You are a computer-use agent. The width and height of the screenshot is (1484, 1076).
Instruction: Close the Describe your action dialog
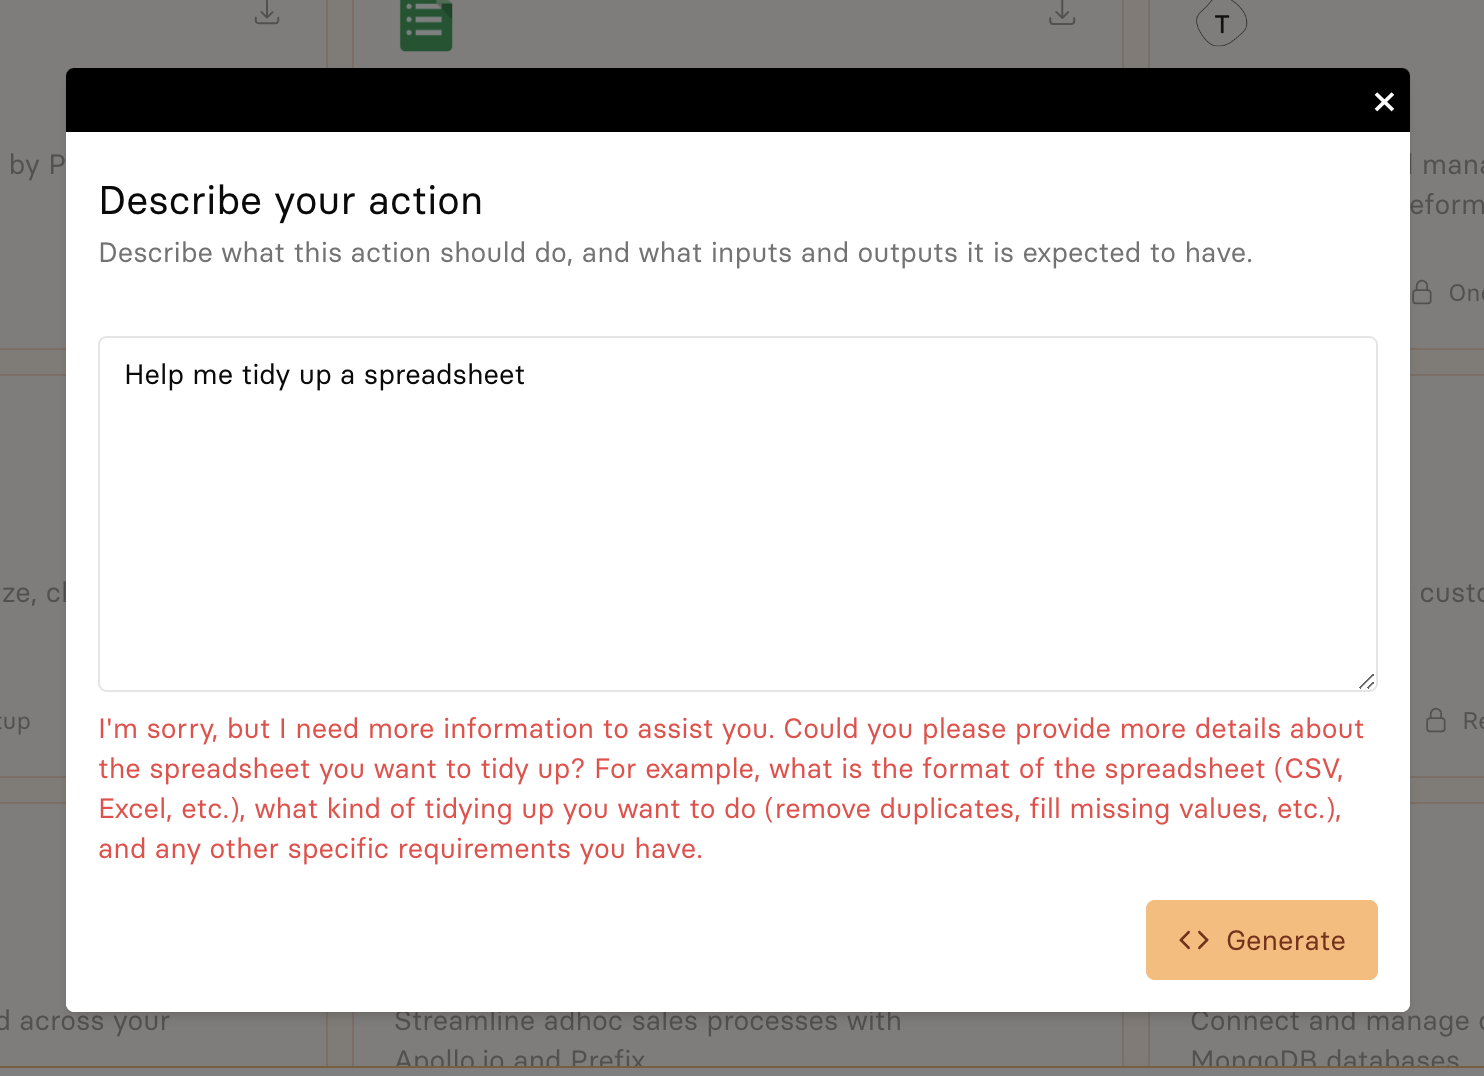coord(1384,102)
